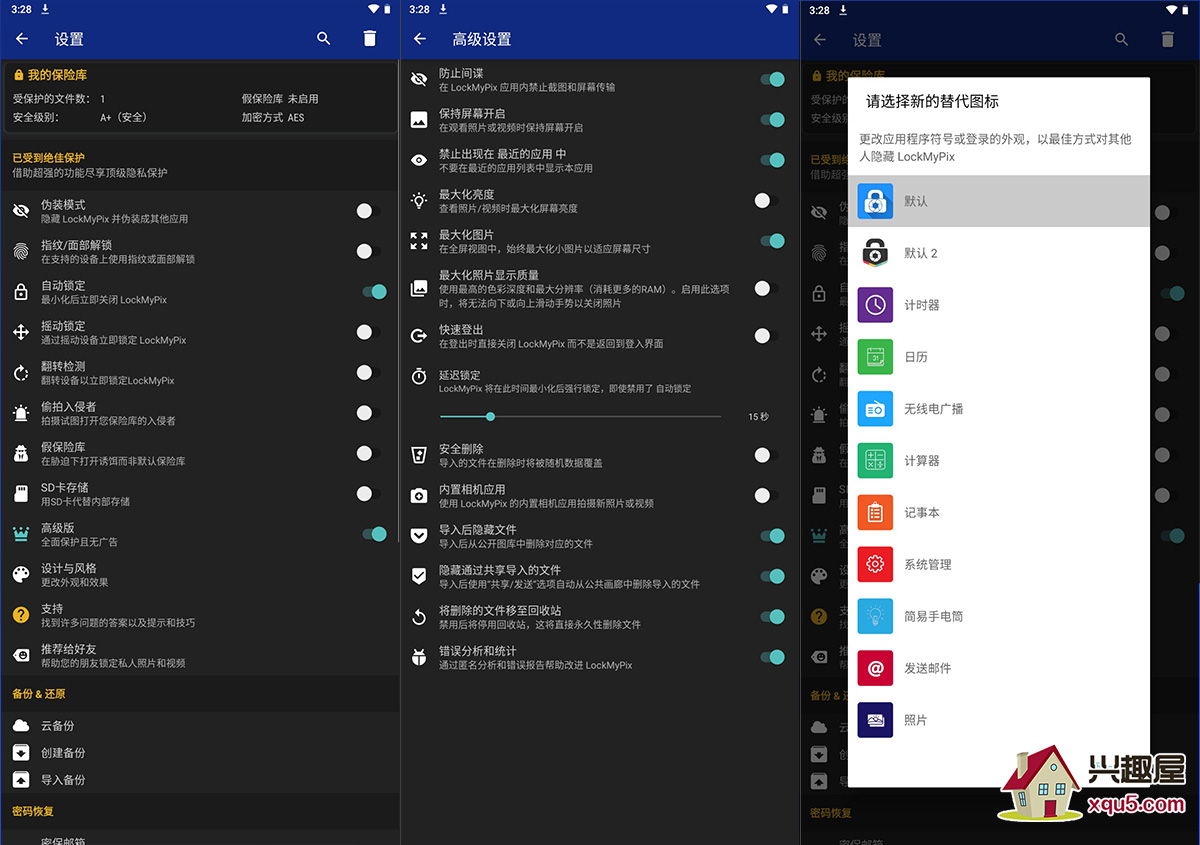Tap 发送邮件 @ app icon
The height and width of the screenshot is (845, 1200).
coord(875,669)
